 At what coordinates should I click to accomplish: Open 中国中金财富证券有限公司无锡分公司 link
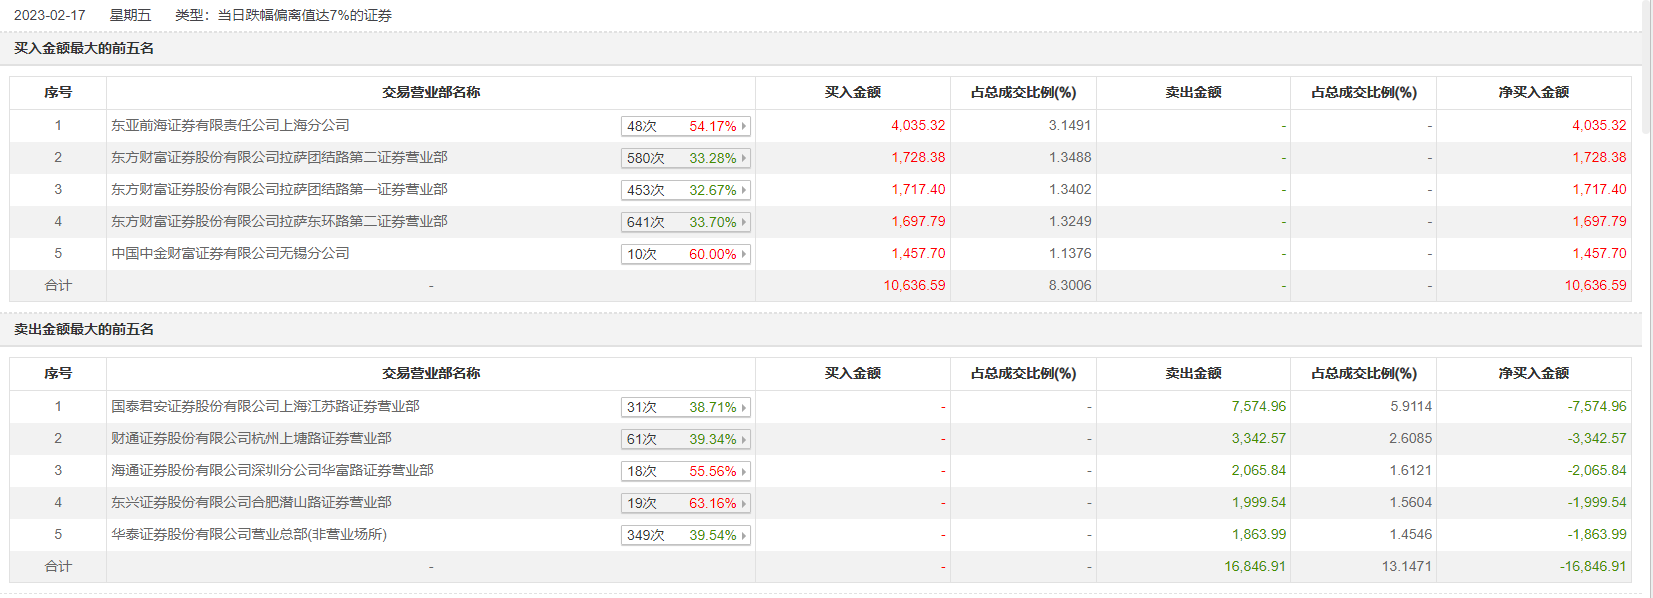[x=230, y=254]
